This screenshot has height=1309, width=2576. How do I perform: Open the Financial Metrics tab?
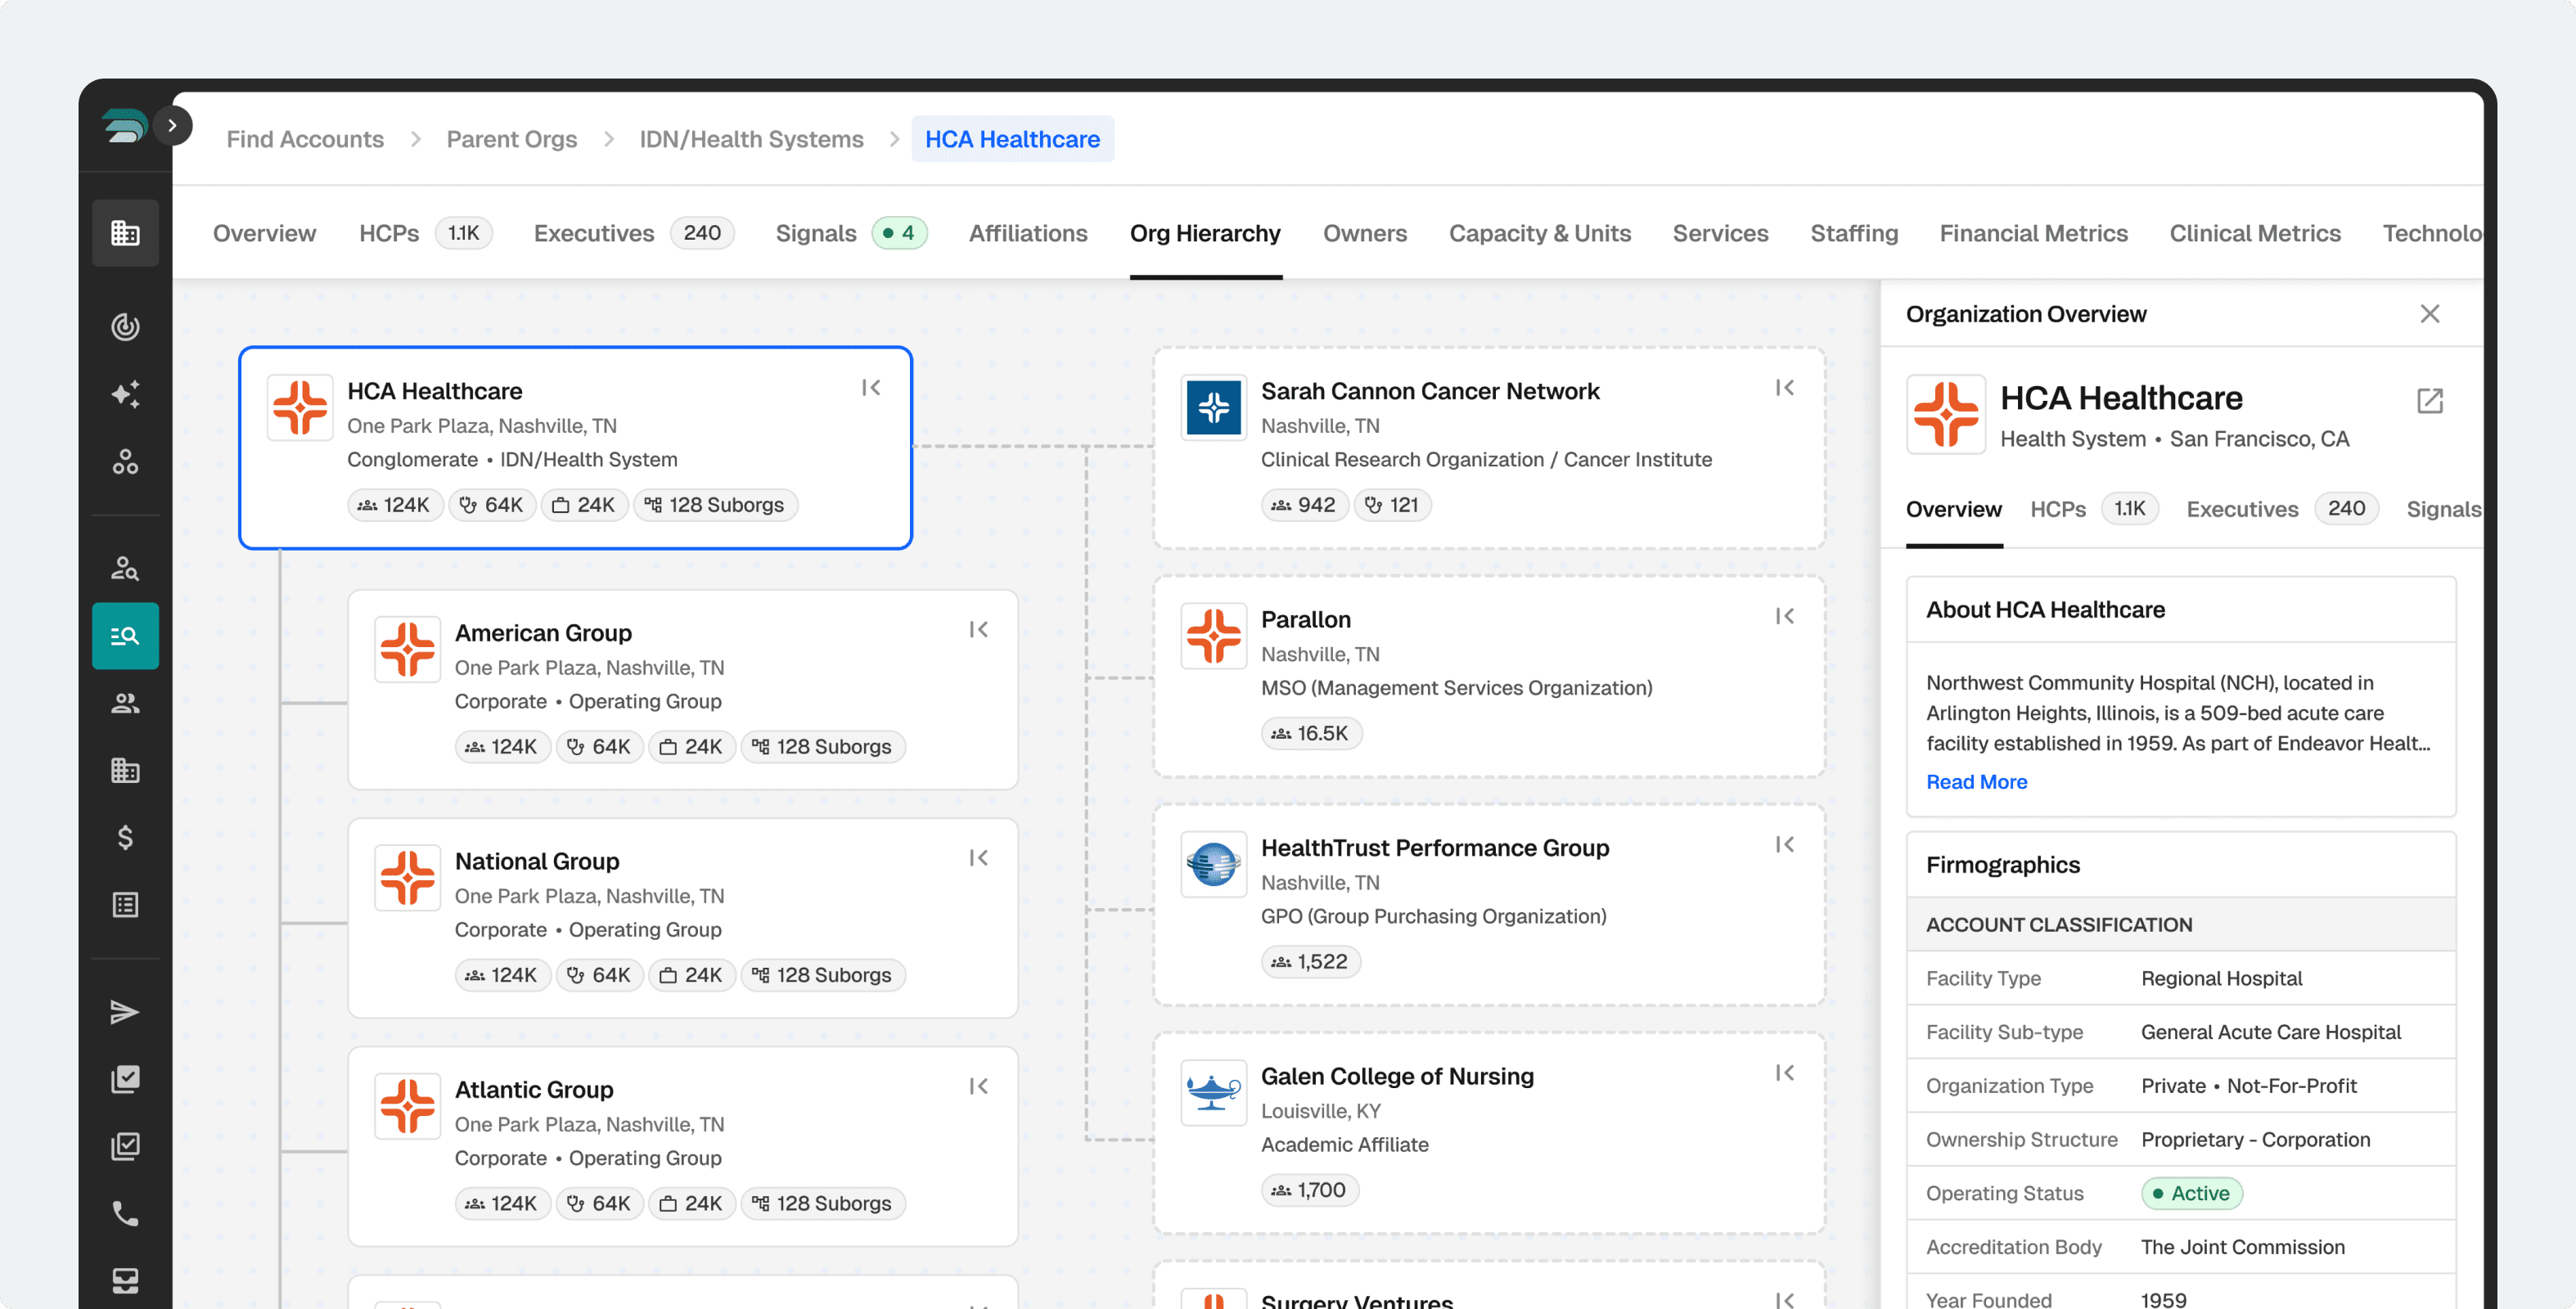2033,233
